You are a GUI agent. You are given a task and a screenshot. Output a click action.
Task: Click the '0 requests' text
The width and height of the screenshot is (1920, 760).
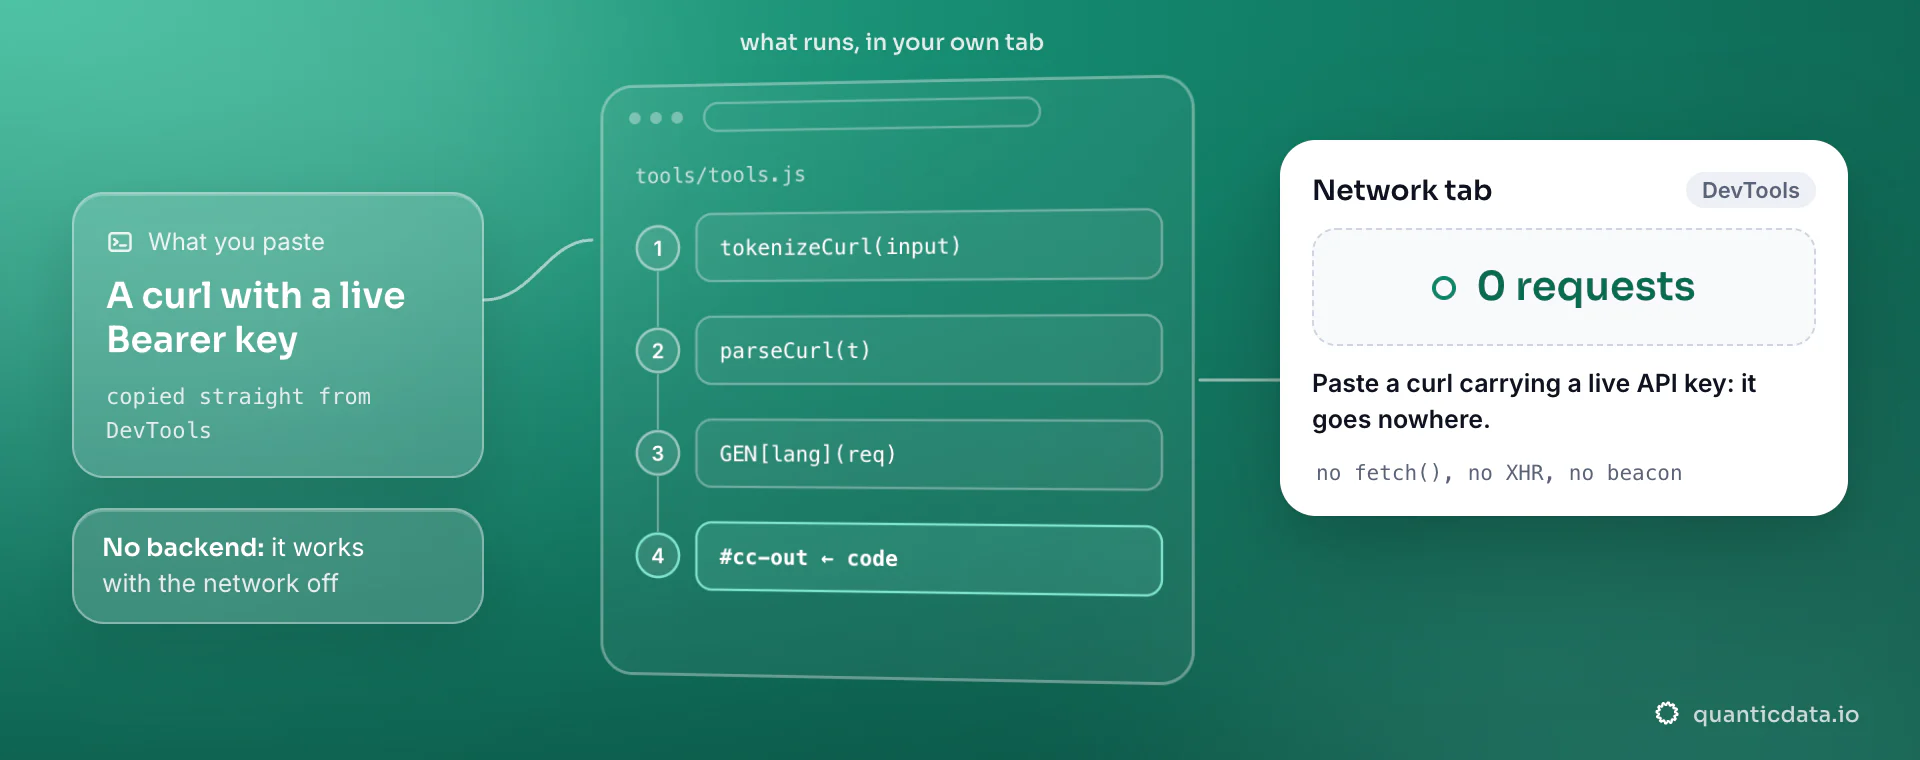(1585, 287)
